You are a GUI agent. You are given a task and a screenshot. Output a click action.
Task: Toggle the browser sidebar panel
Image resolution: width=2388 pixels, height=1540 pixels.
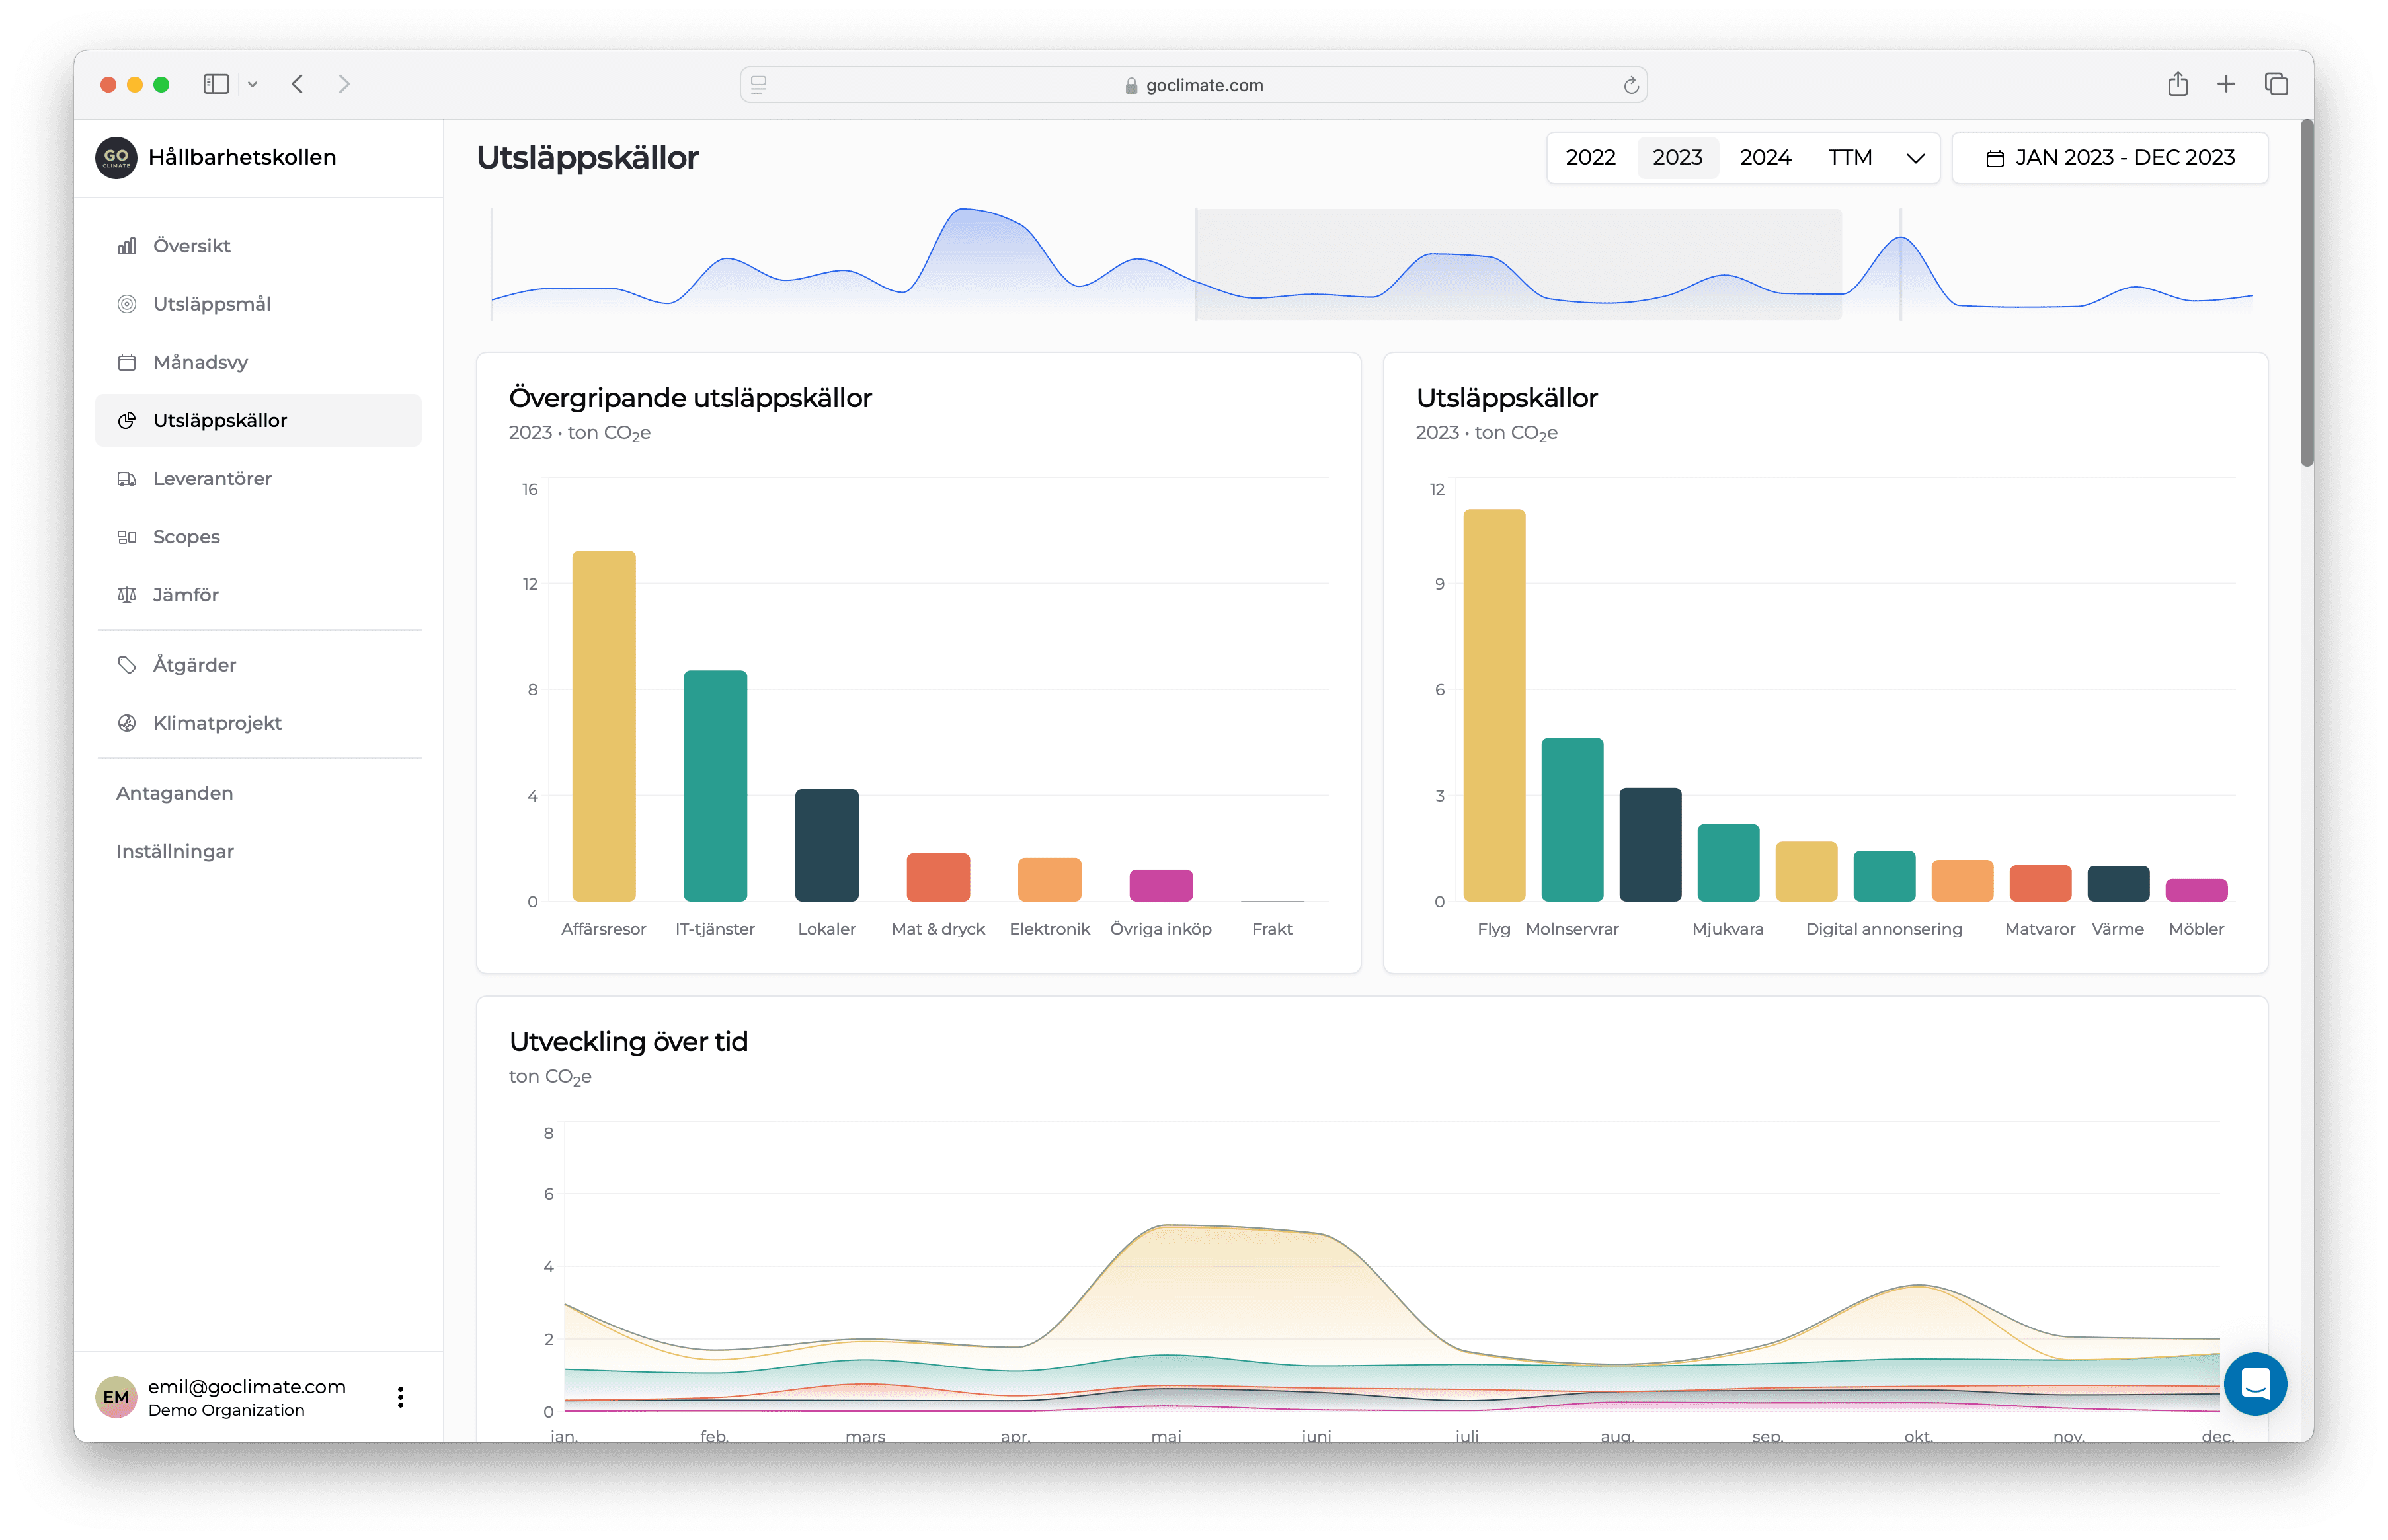pyautogui.click(x=216, y=85)
